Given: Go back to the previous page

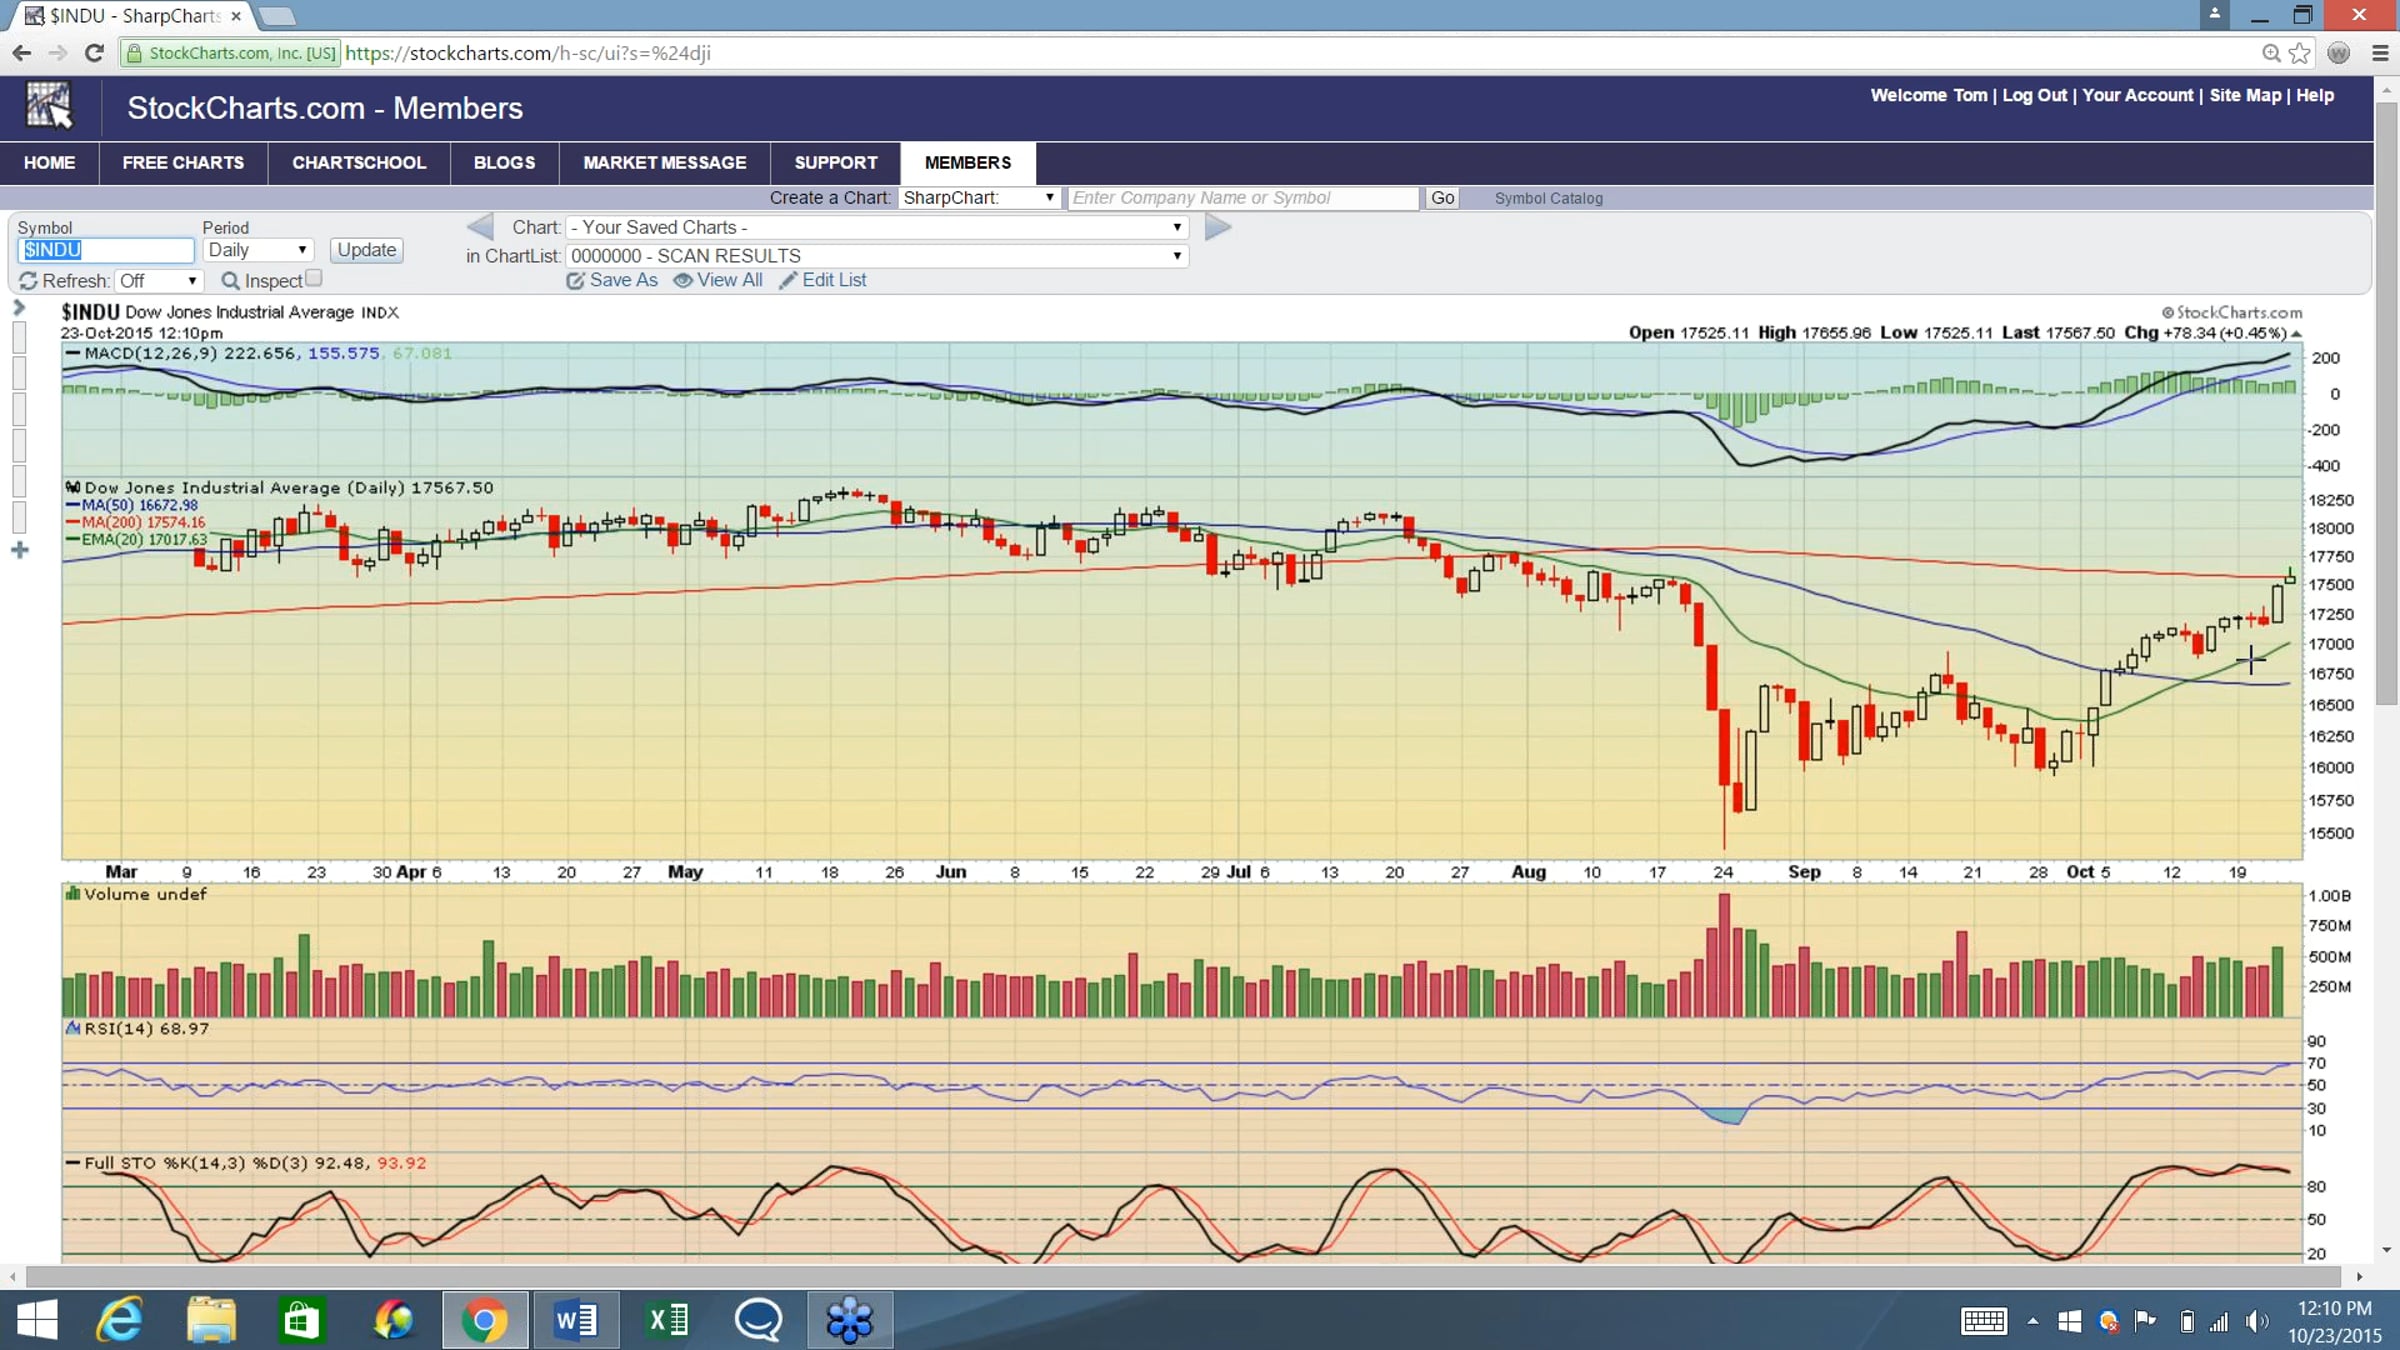Looking at the screenshot, I should [22, 53].
